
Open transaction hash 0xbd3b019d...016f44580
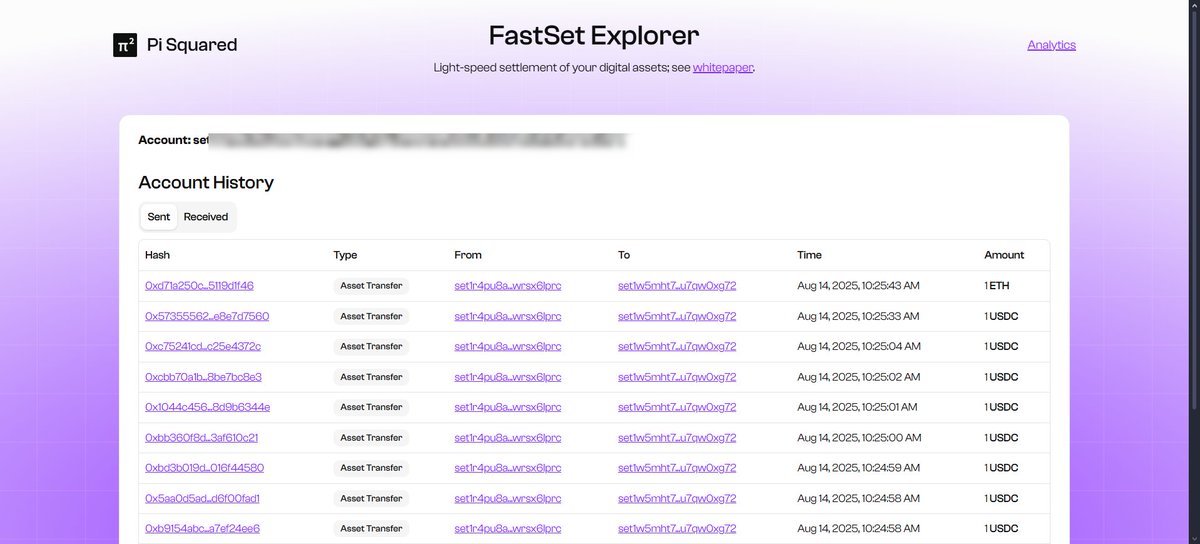(204, 468)
